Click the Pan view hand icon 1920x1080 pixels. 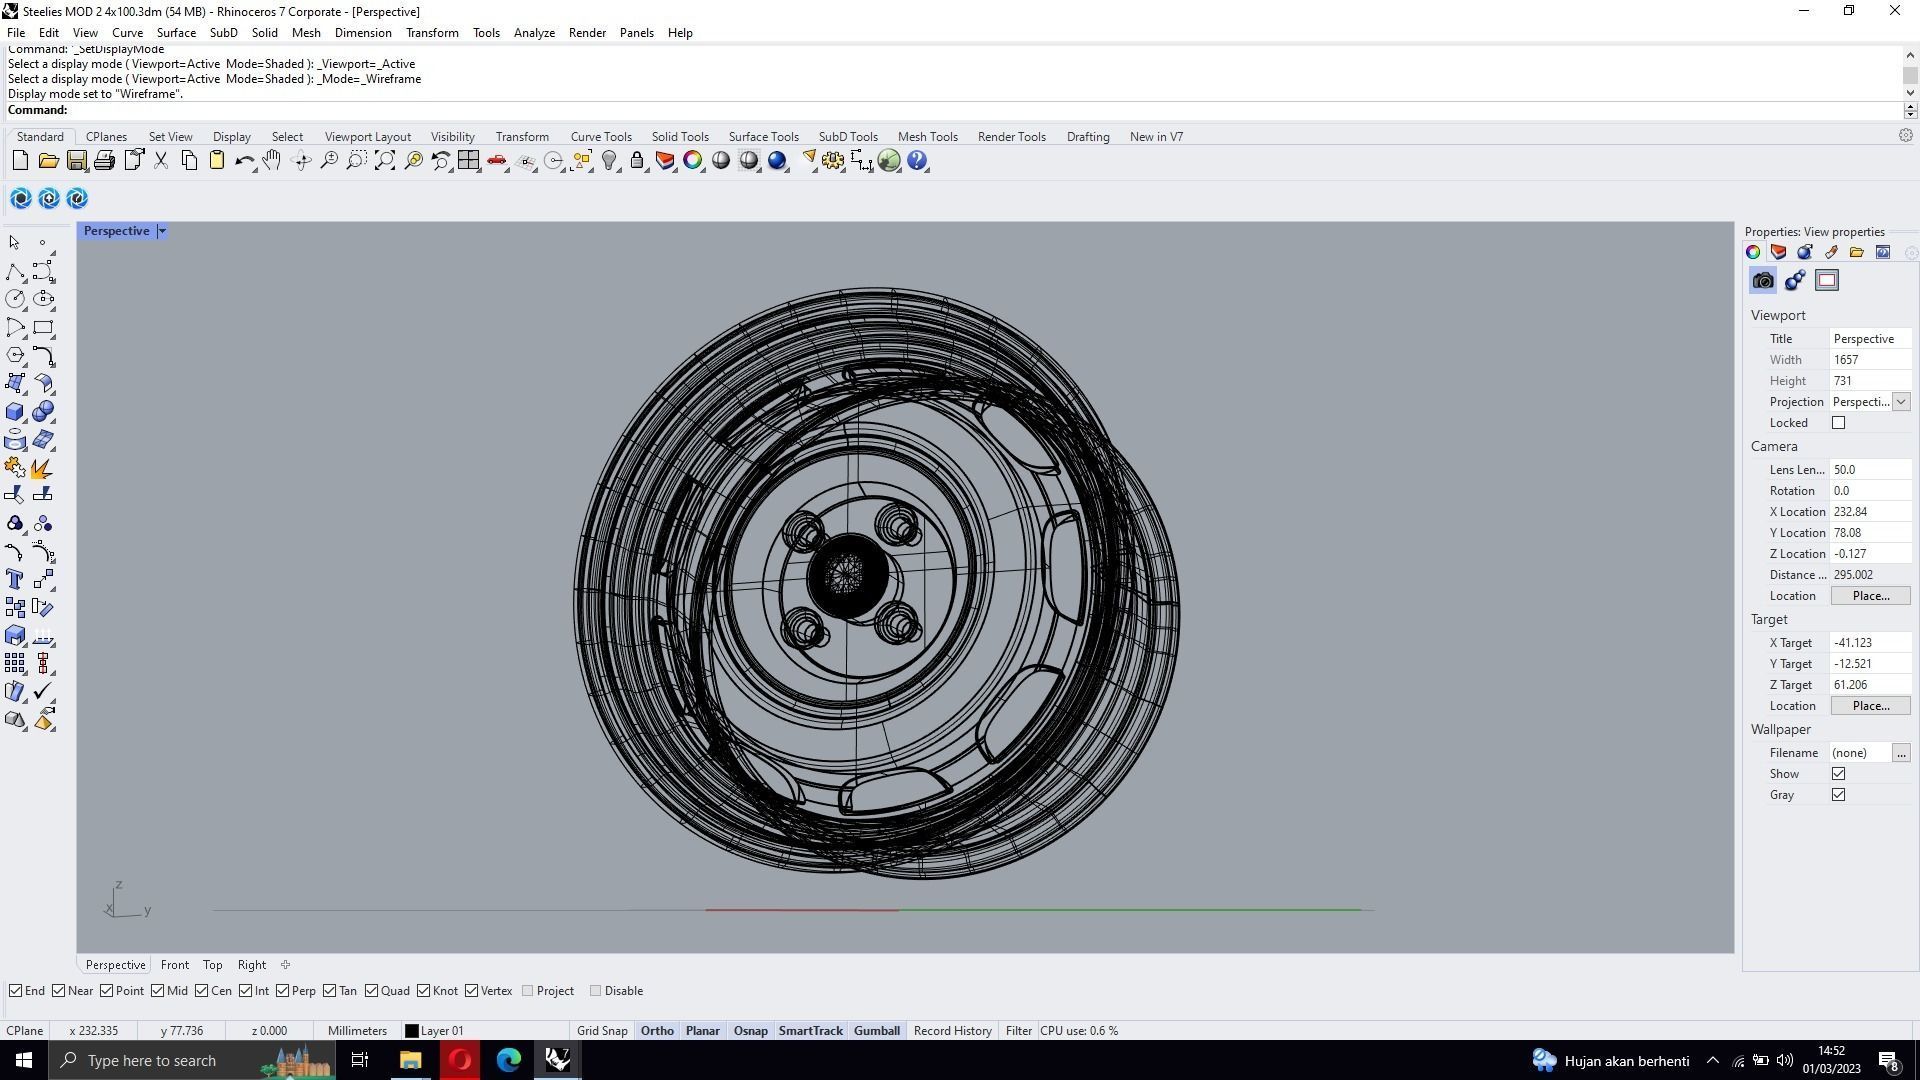272,161
